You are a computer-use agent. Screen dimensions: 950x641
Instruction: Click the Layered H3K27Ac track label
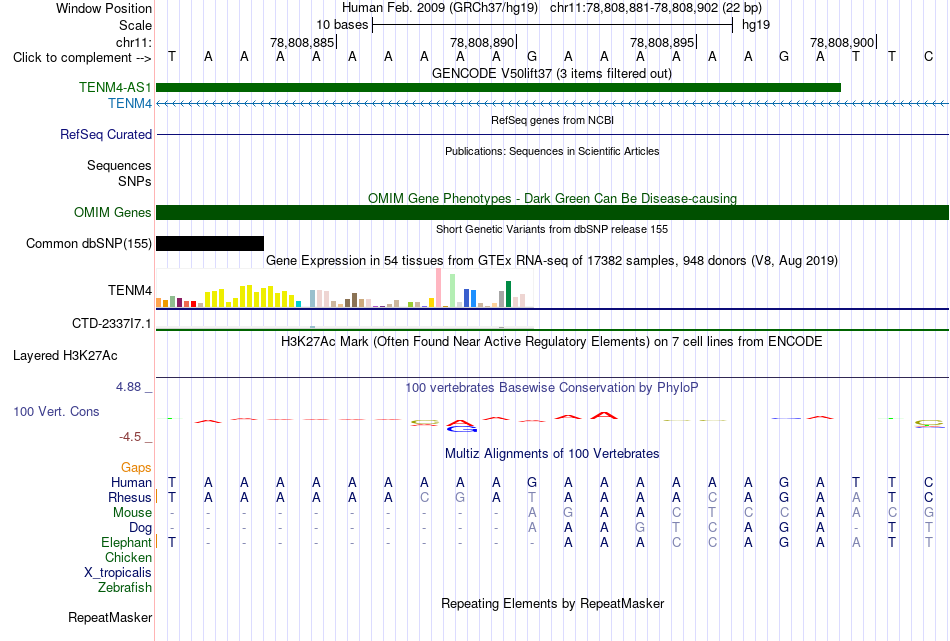[x=65, y=356]
